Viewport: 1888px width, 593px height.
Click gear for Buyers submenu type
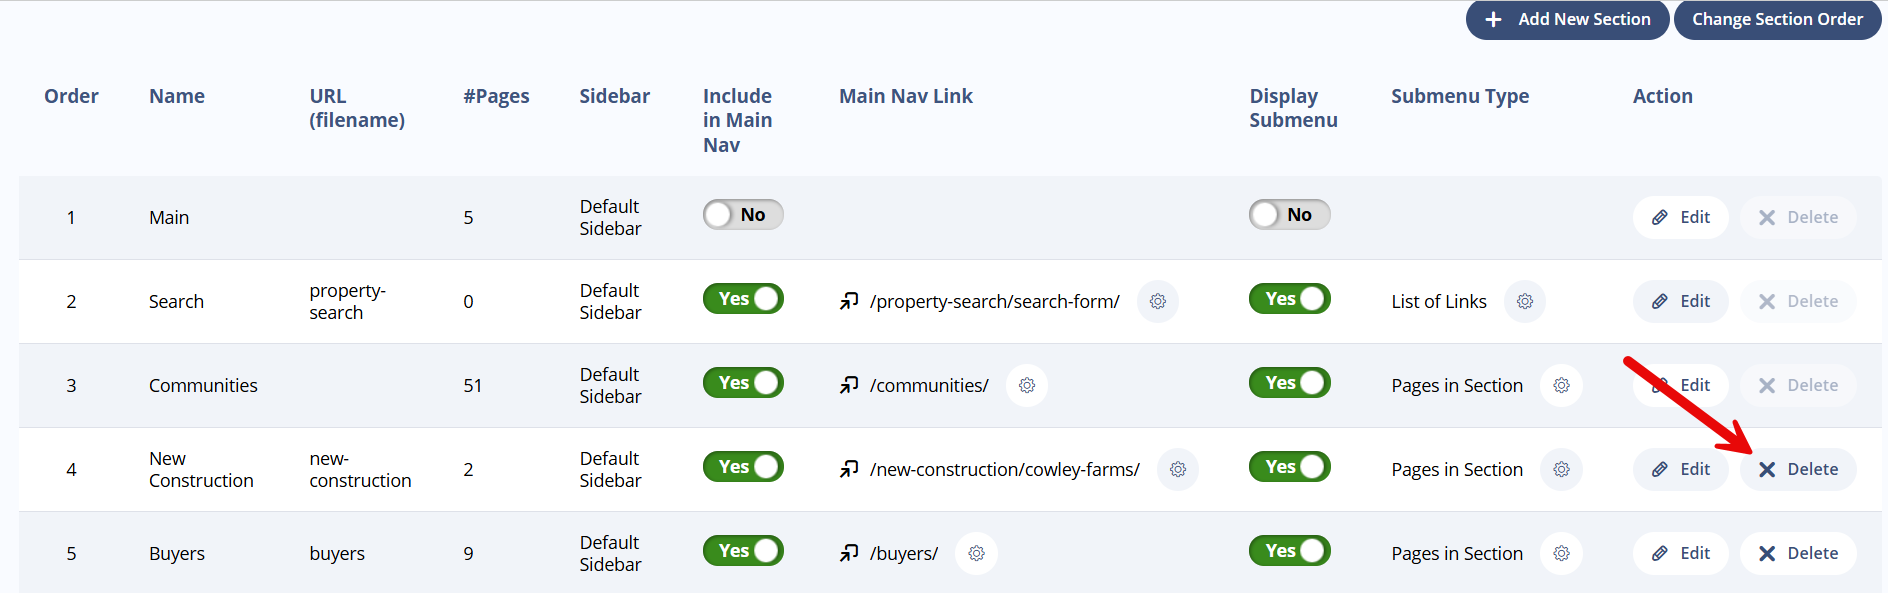pyautogui.click(x=1562, y=553)
